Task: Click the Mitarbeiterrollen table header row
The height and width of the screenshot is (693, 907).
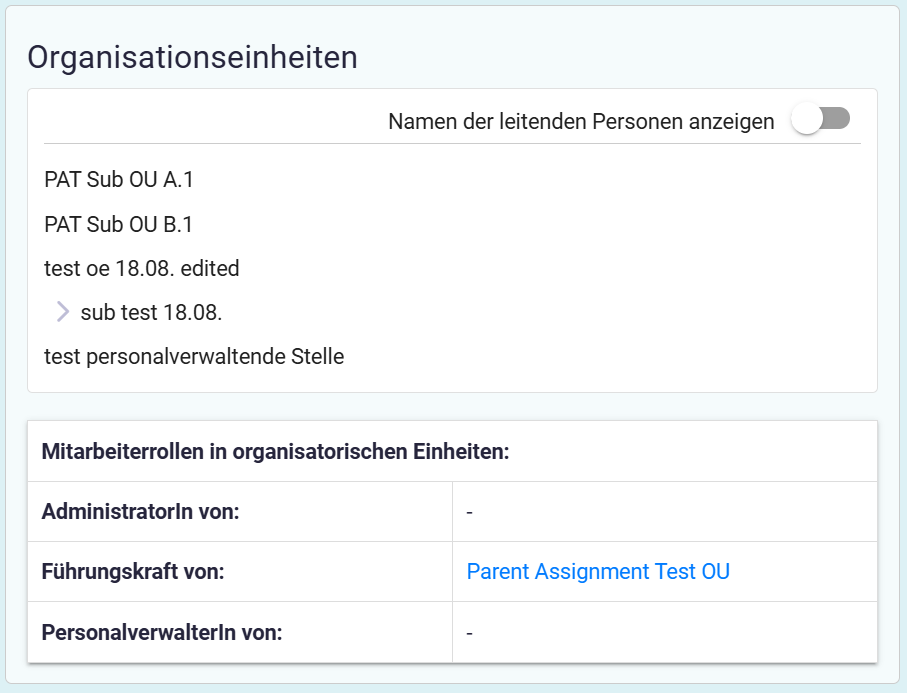Action: tap(276, 452)
